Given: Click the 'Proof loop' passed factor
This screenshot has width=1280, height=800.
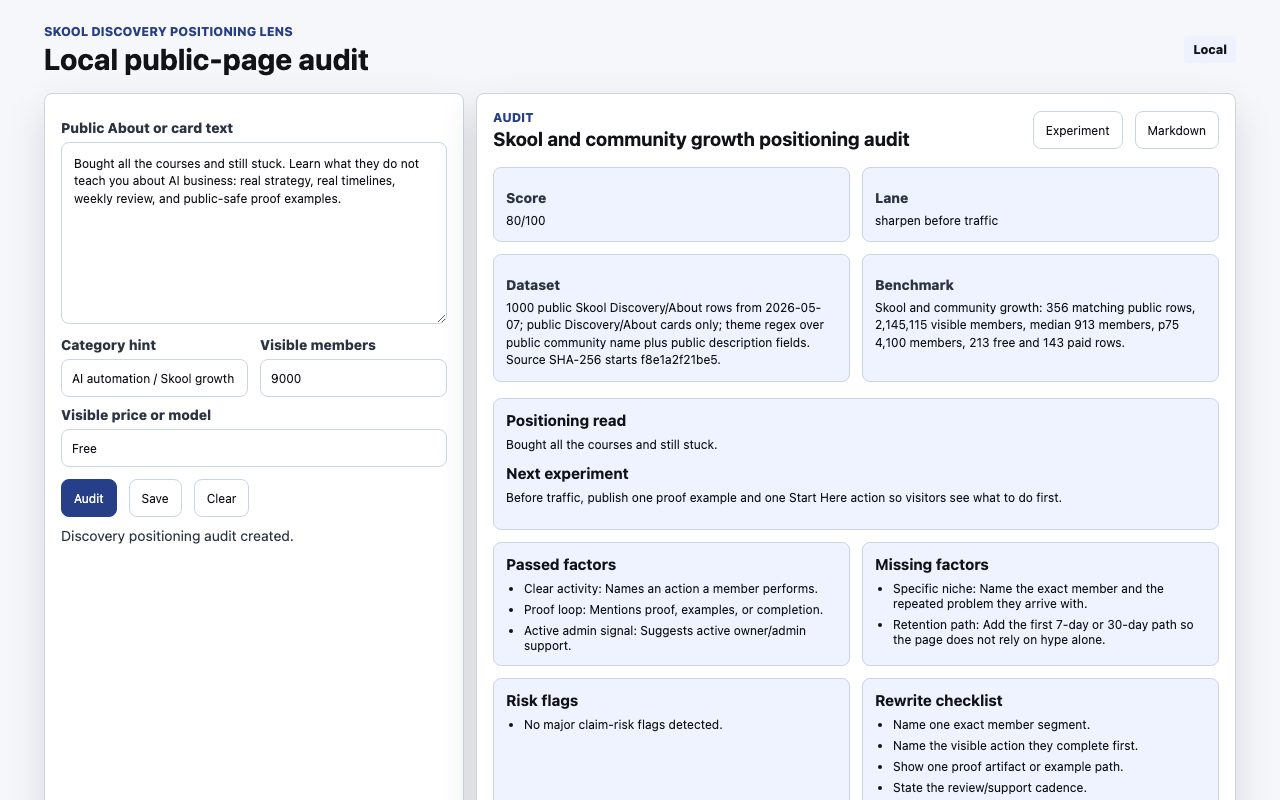Looking at the screenshot, I should (x=673, y=610).
